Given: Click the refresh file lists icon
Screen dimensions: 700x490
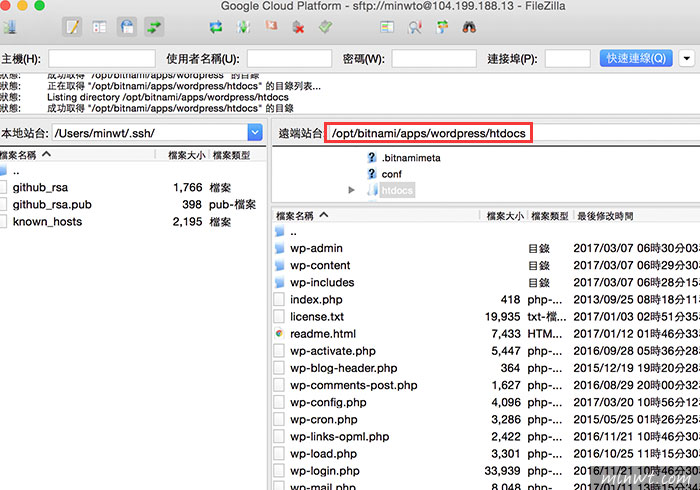Looking at the screenshot, I should coord(216,27).
